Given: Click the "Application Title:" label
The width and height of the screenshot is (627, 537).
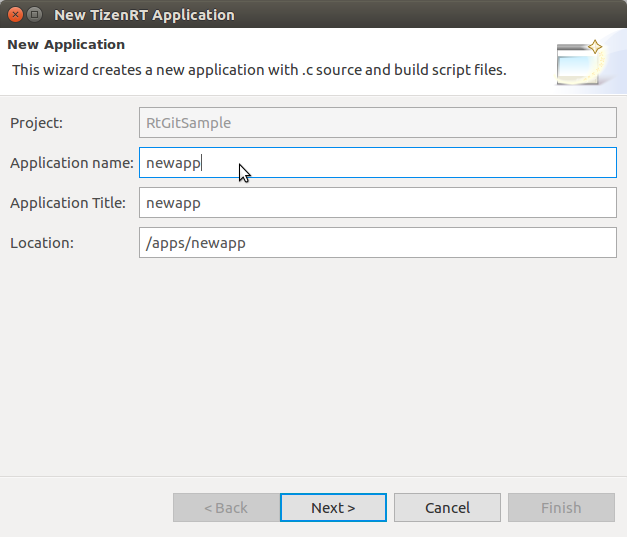Looking at the screenshot, I should (x=67, y=203).
